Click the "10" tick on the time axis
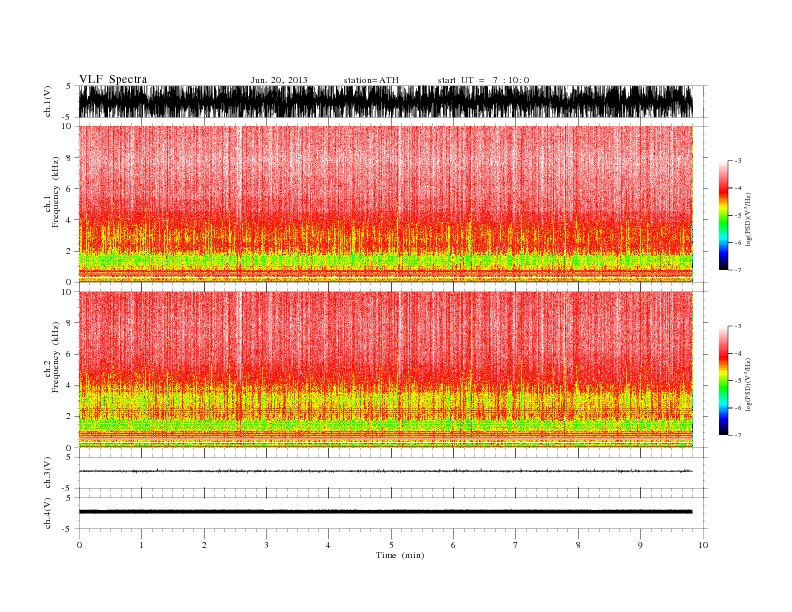Image resolution: width=792 pixels, height=612 pixels. (703, 545)
